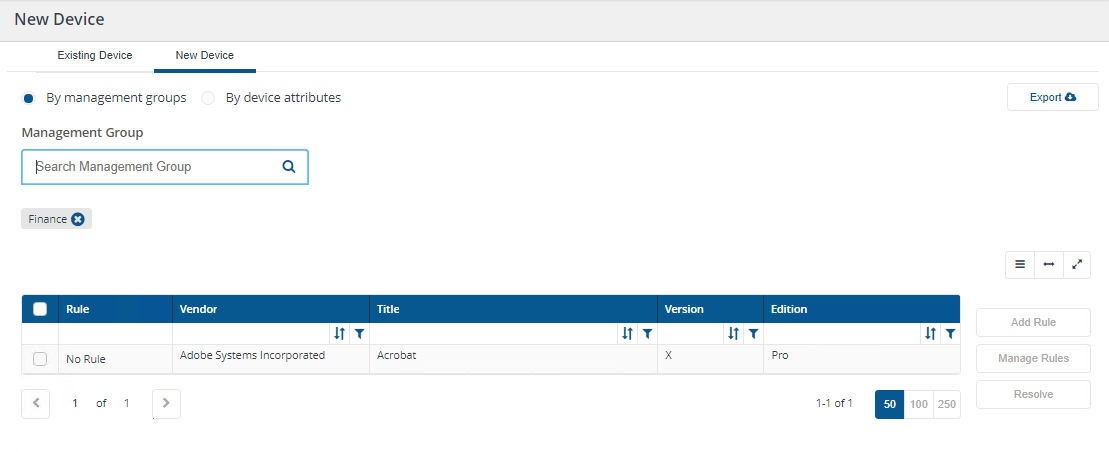The width and height of the screenshot is (1109, 452).
Task: Sort the Title column using its sort icon
Action: tap(627, 334)
